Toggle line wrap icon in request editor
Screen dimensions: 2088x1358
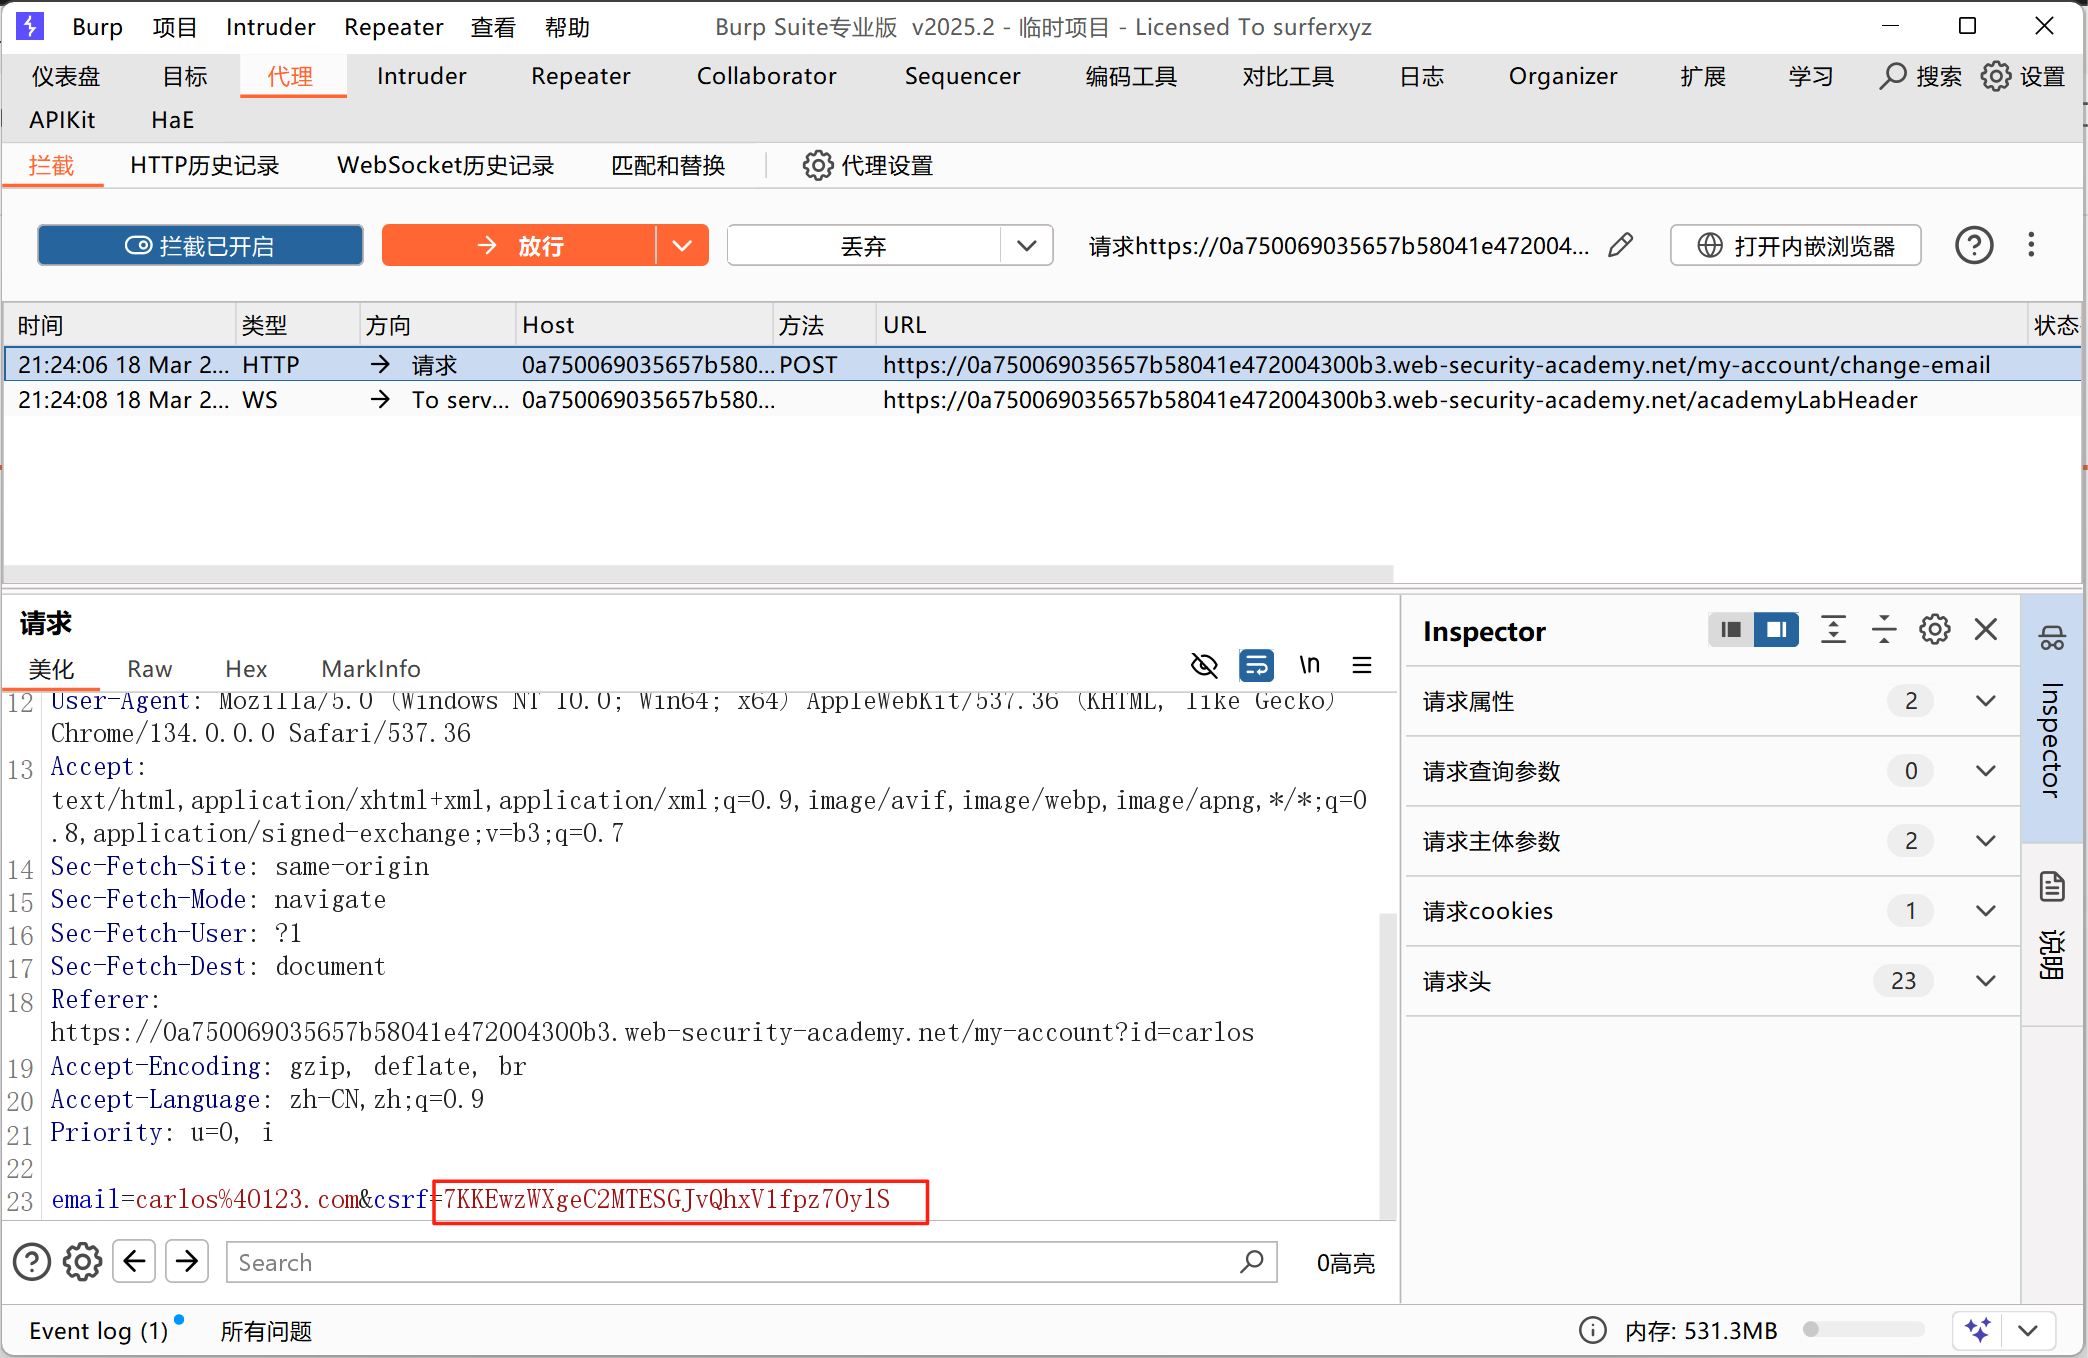click(1256, 666)
